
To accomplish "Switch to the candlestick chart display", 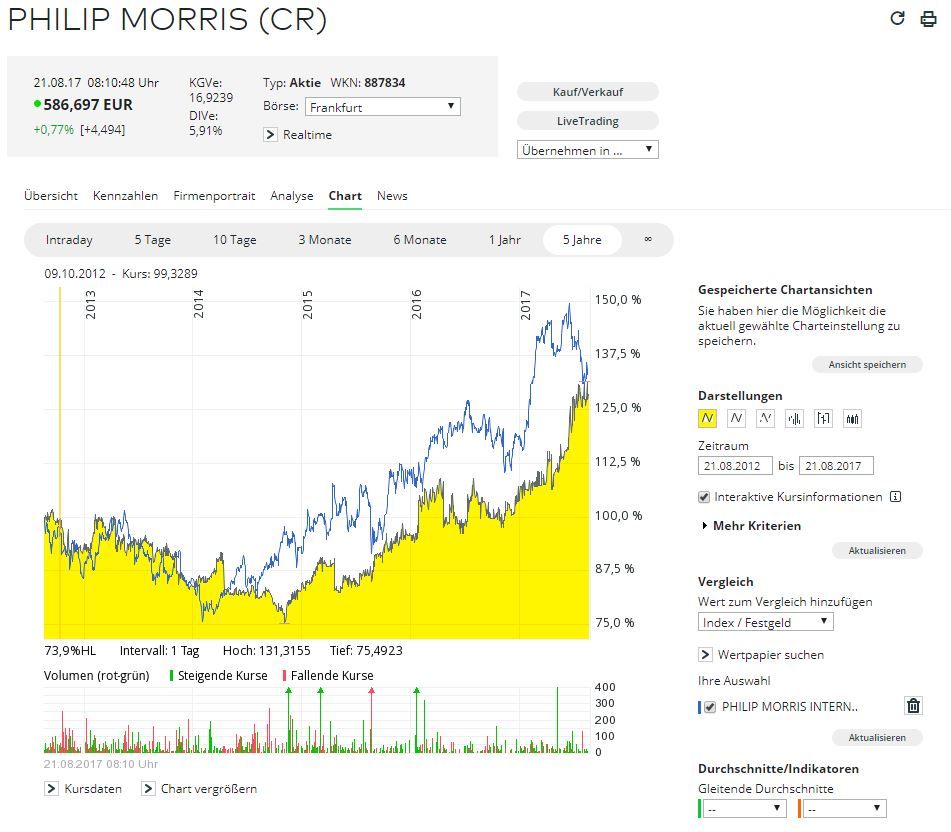I will pyautogui.click(x=852, y=418).
